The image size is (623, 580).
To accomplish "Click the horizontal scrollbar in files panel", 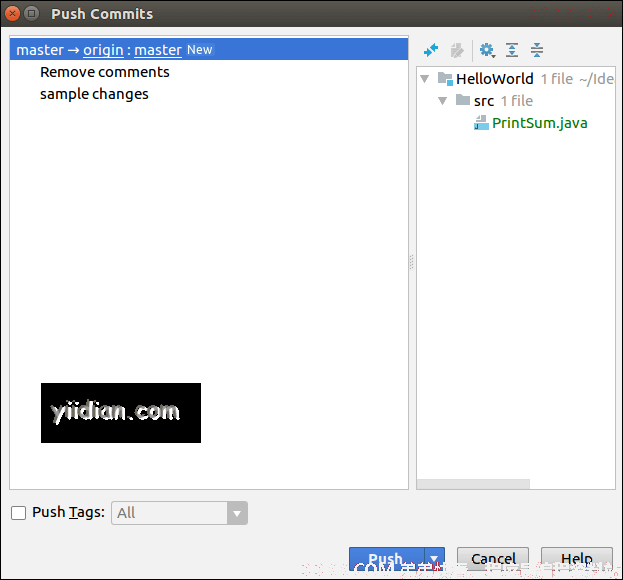I will [x=473, y=484].
